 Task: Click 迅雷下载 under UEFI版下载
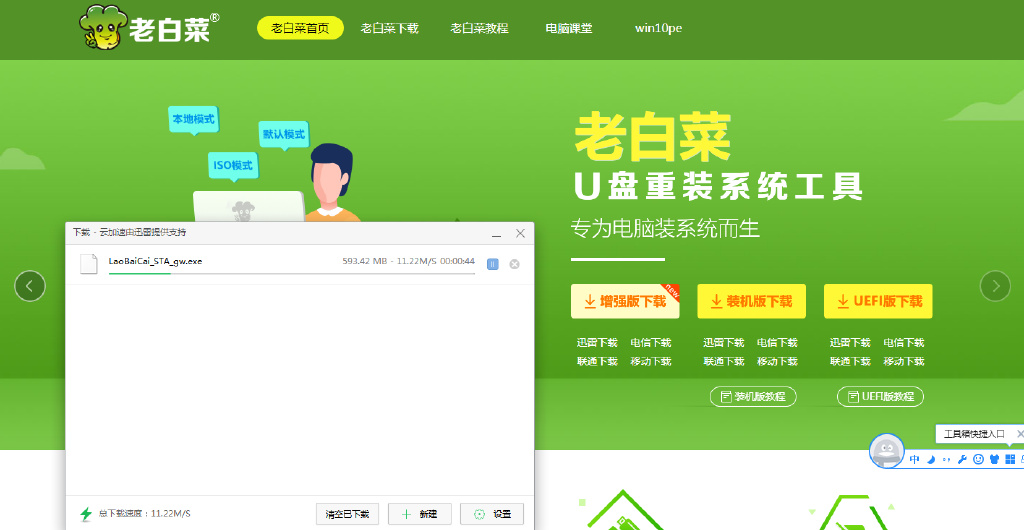tap(850, 343)
